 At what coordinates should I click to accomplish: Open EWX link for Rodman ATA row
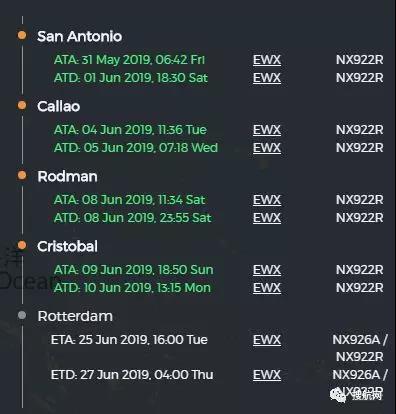tap(267, 200)
